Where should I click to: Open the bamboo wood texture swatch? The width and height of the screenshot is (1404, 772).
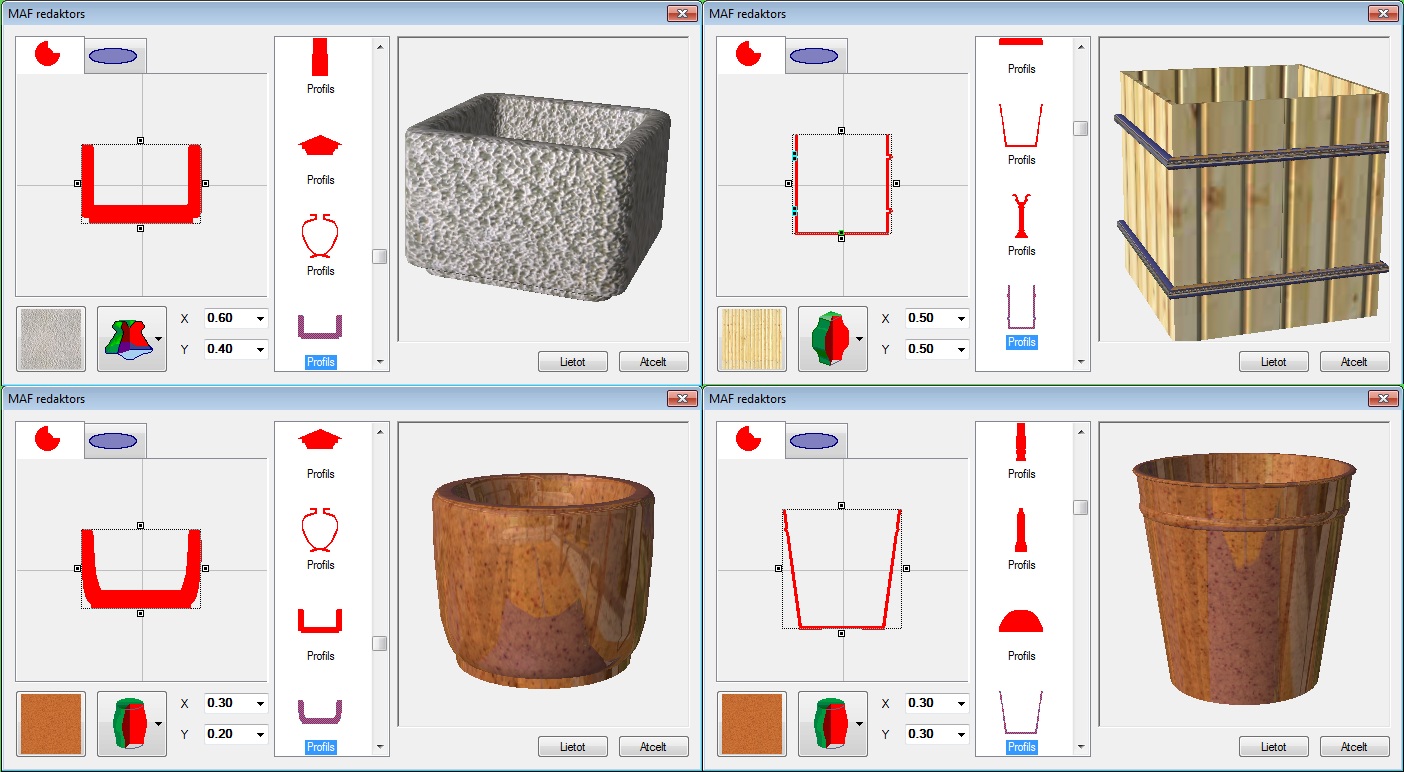click(x=751, y=339)
